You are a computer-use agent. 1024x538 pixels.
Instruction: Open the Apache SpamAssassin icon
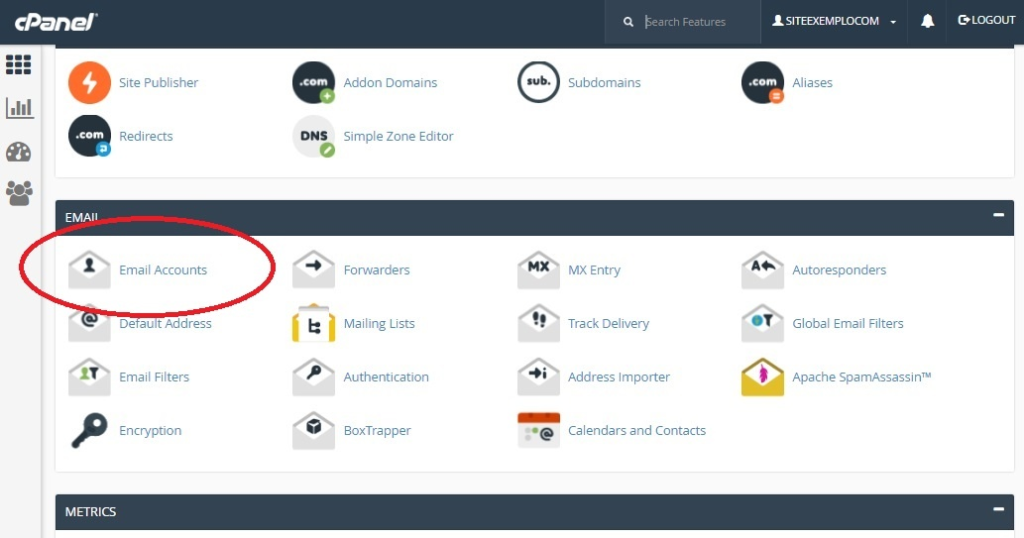pos(762,377)
